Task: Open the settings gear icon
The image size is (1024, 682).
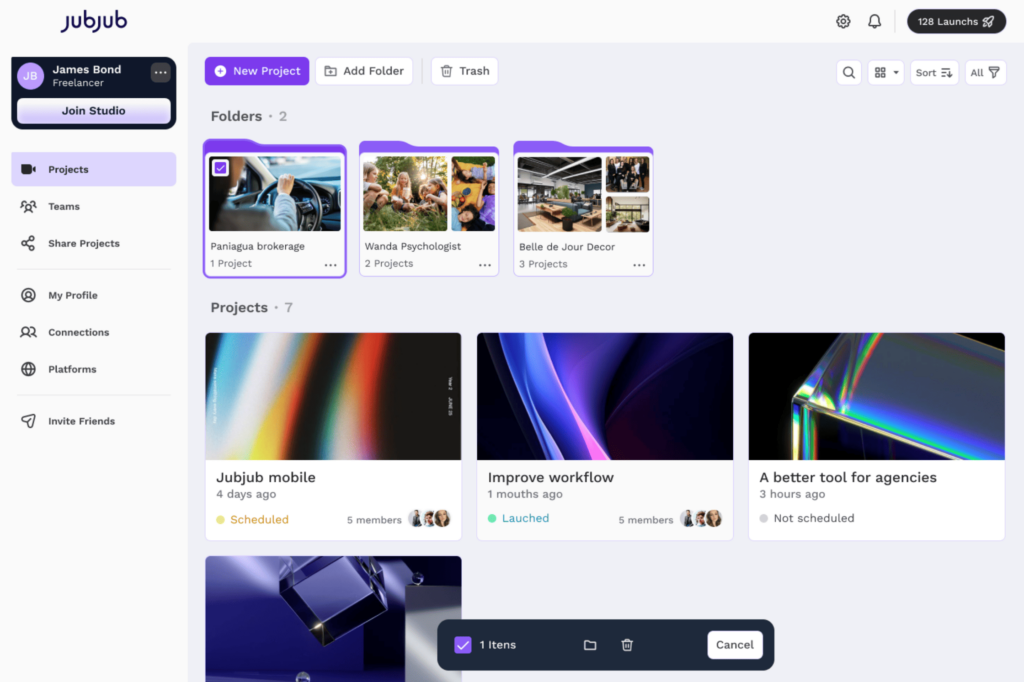Action: (843, 21)
